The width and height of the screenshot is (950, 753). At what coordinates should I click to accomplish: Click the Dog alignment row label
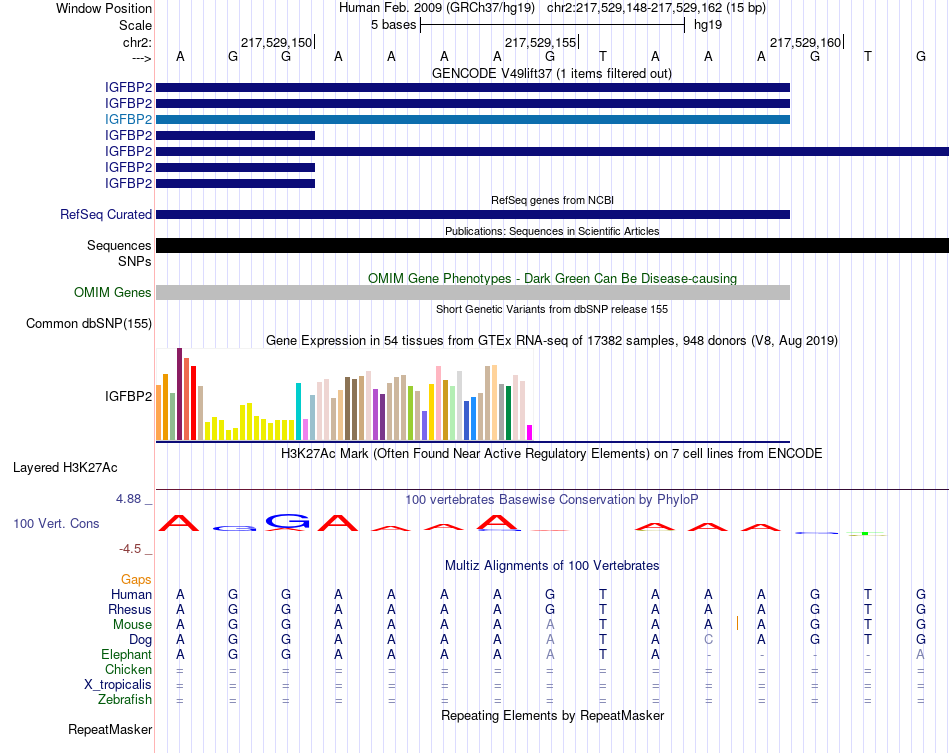coord(141,640)
